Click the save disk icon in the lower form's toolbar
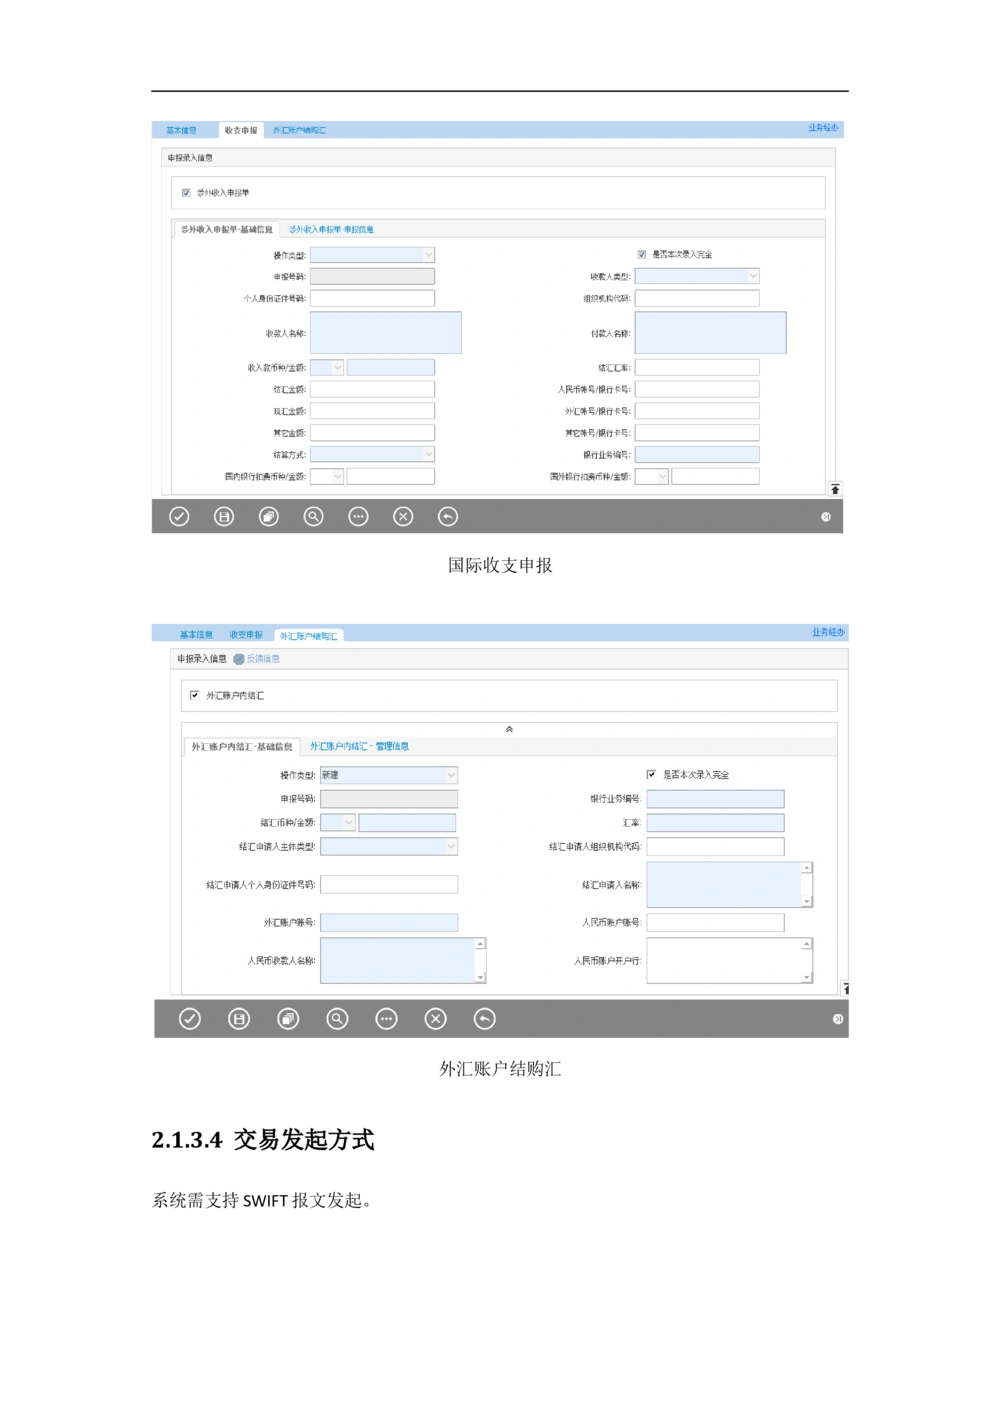Screen dimensions: 1000x1415 239,1019
